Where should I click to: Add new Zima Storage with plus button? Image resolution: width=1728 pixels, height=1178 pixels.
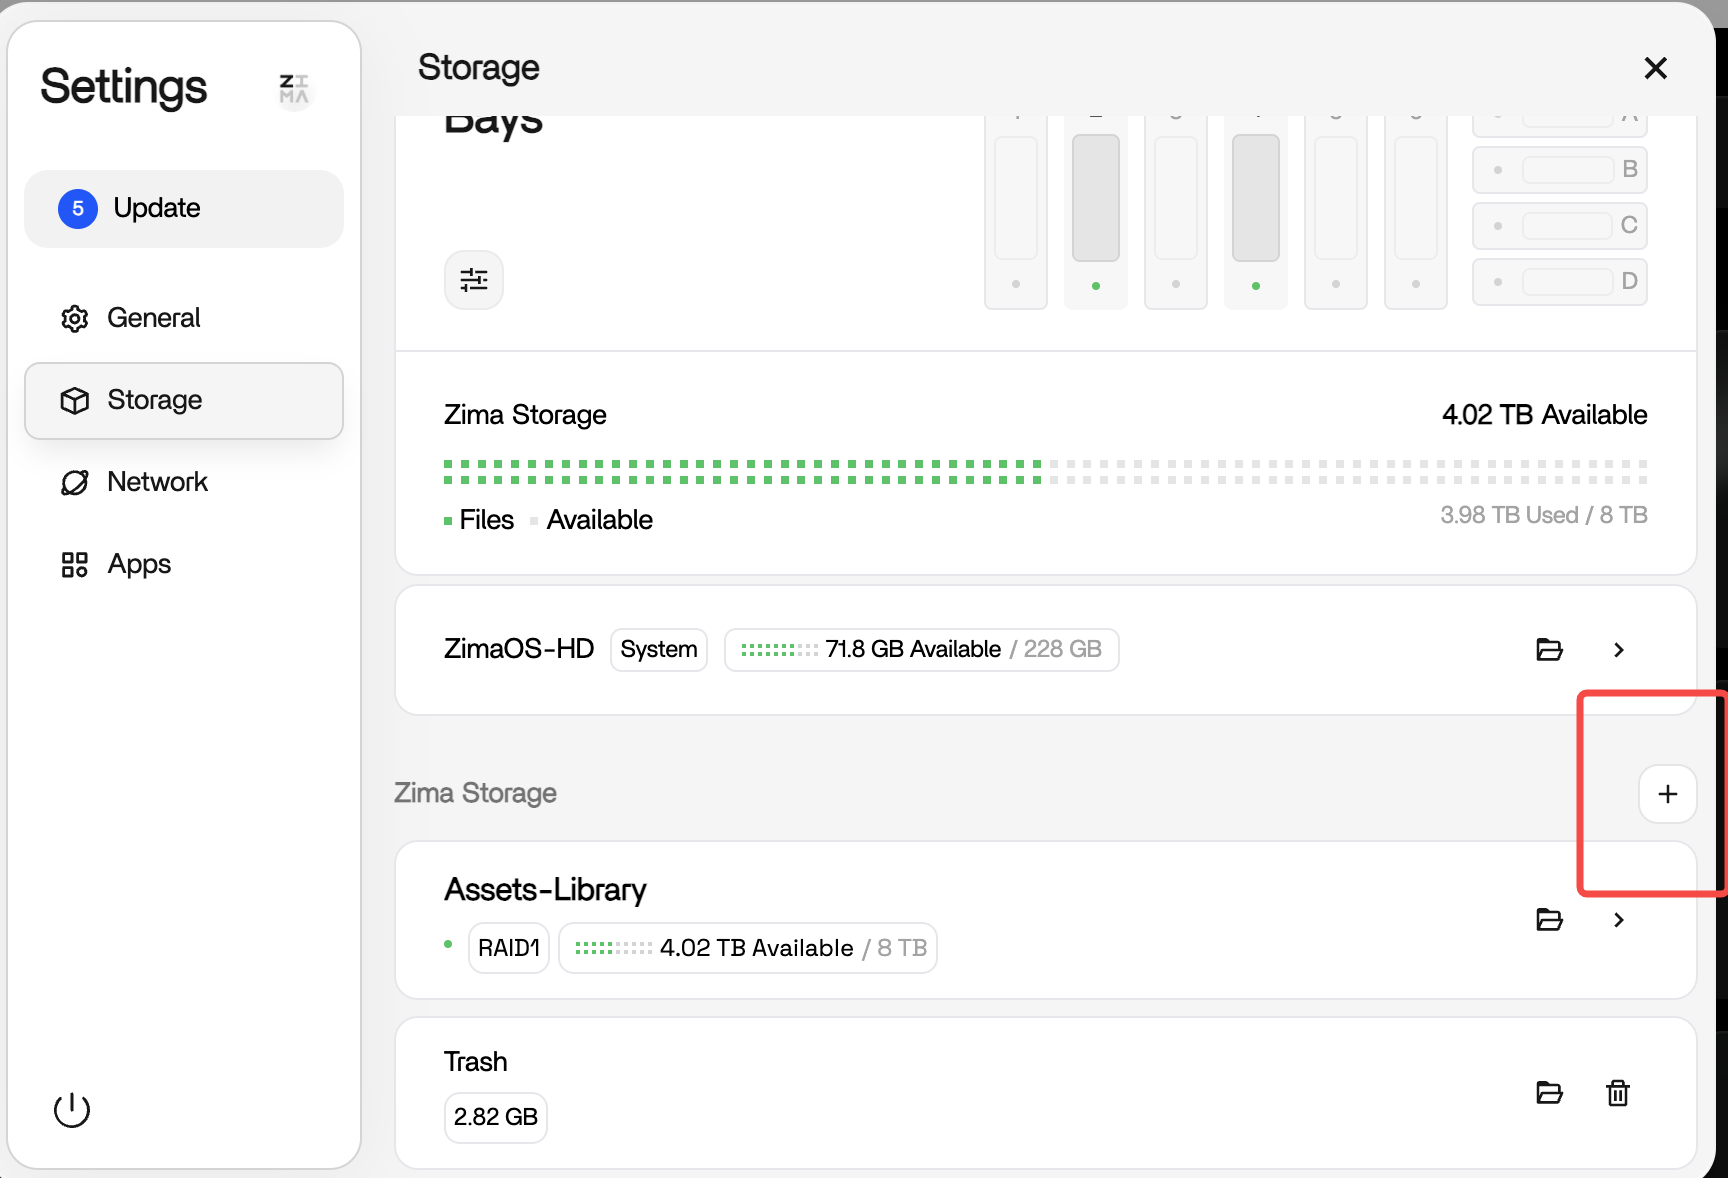pyautogui.click(x=1667, y=794)
